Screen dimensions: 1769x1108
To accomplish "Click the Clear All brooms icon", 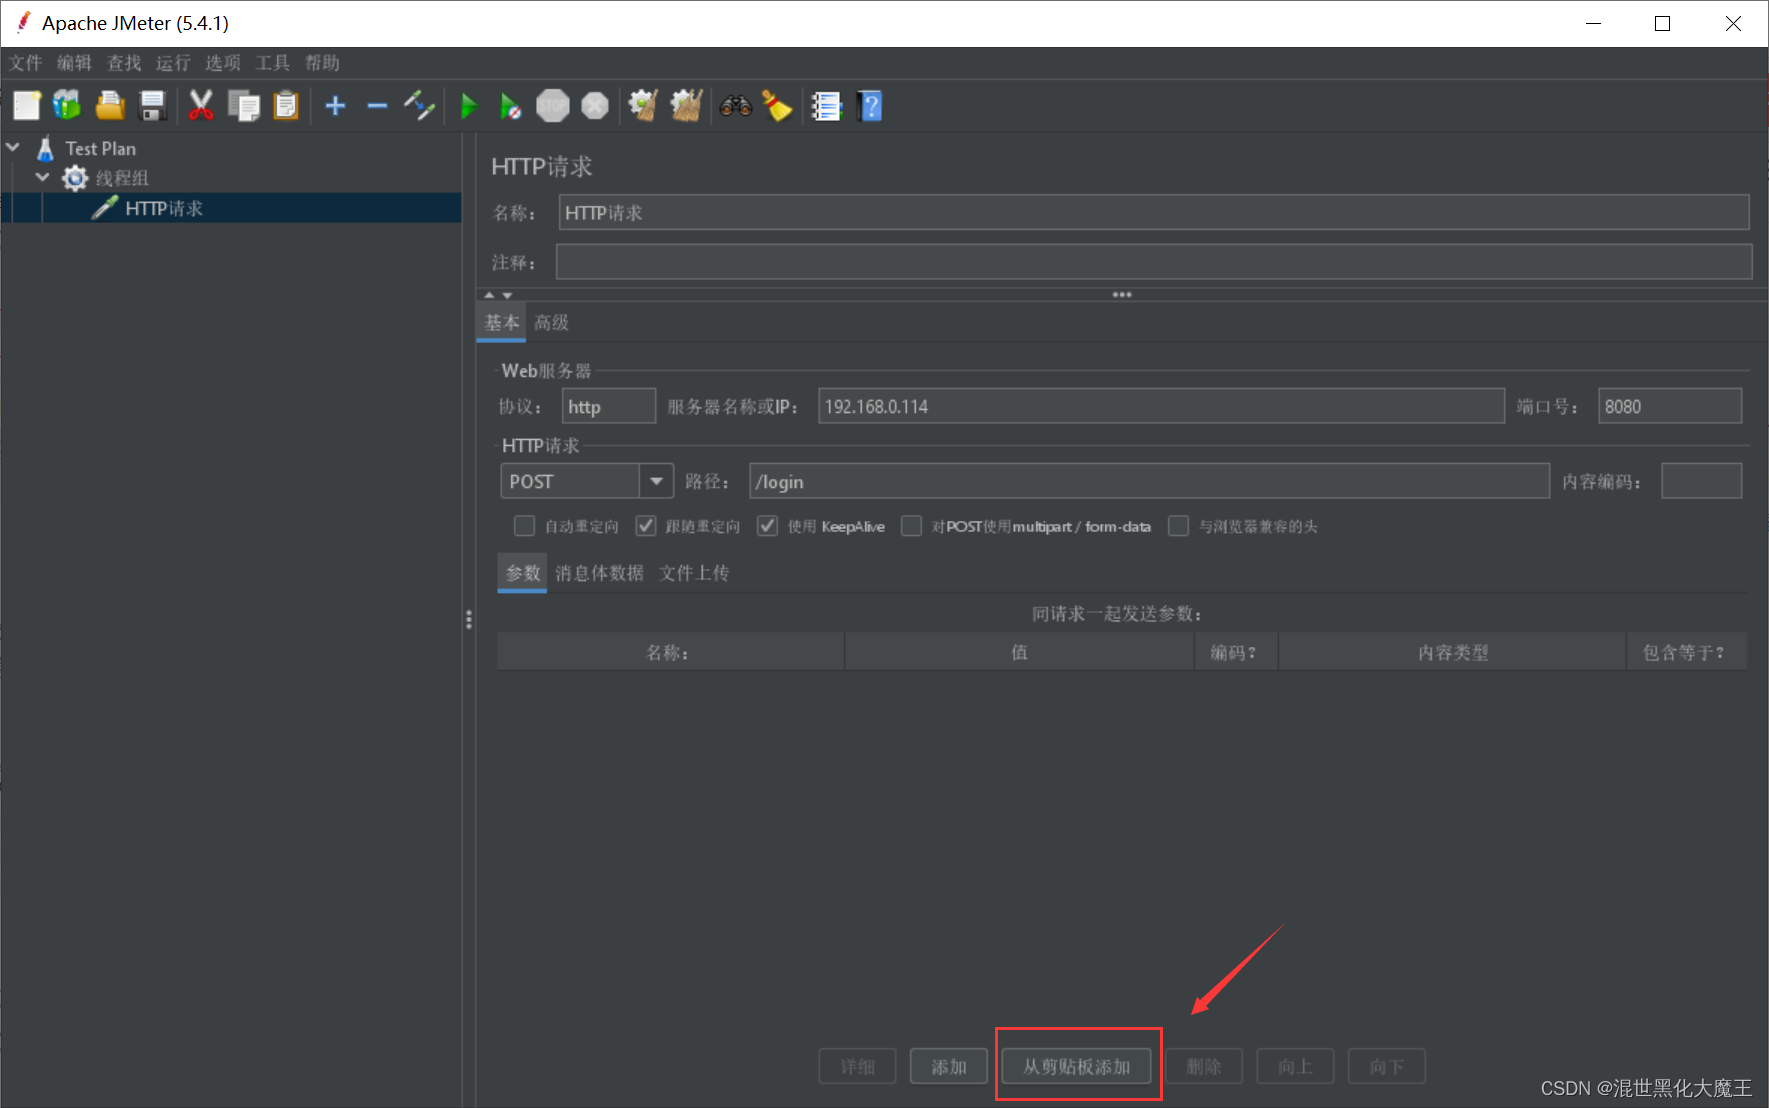I will point(686,105).
